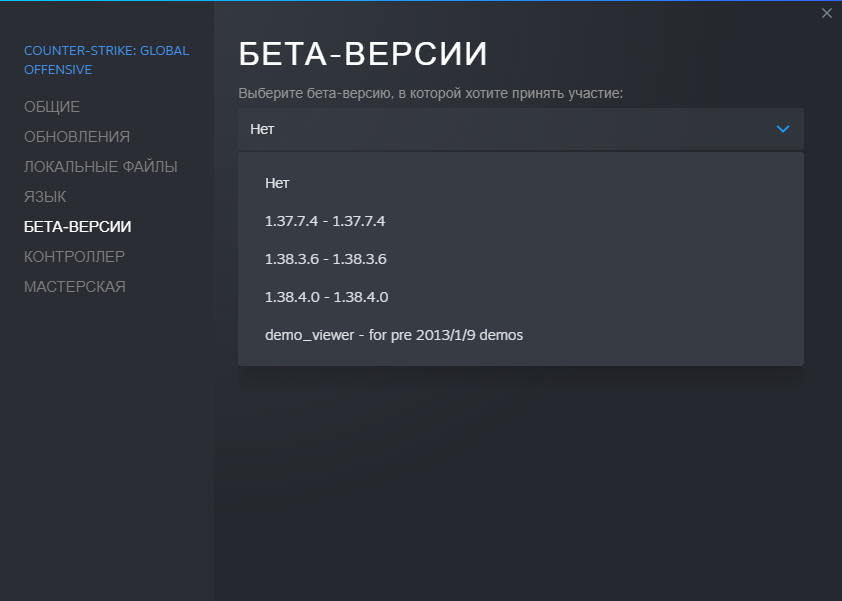This screenshot has height=601, width=842.
Task: Open the ОБЩИЕ settings tab
Action: [52, 107]
